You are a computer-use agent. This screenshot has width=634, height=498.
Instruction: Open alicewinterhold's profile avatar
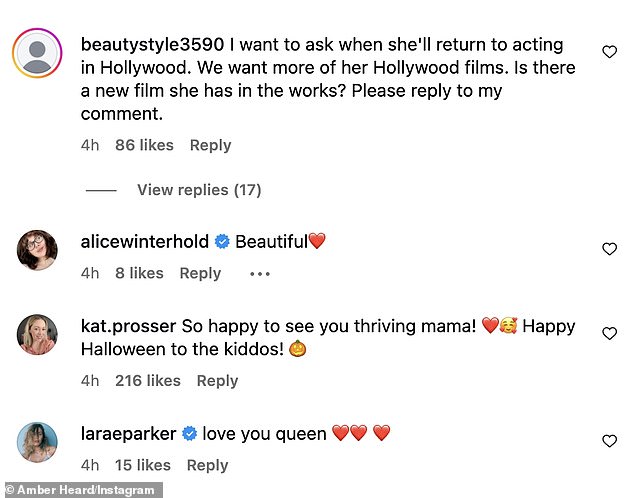37,250
